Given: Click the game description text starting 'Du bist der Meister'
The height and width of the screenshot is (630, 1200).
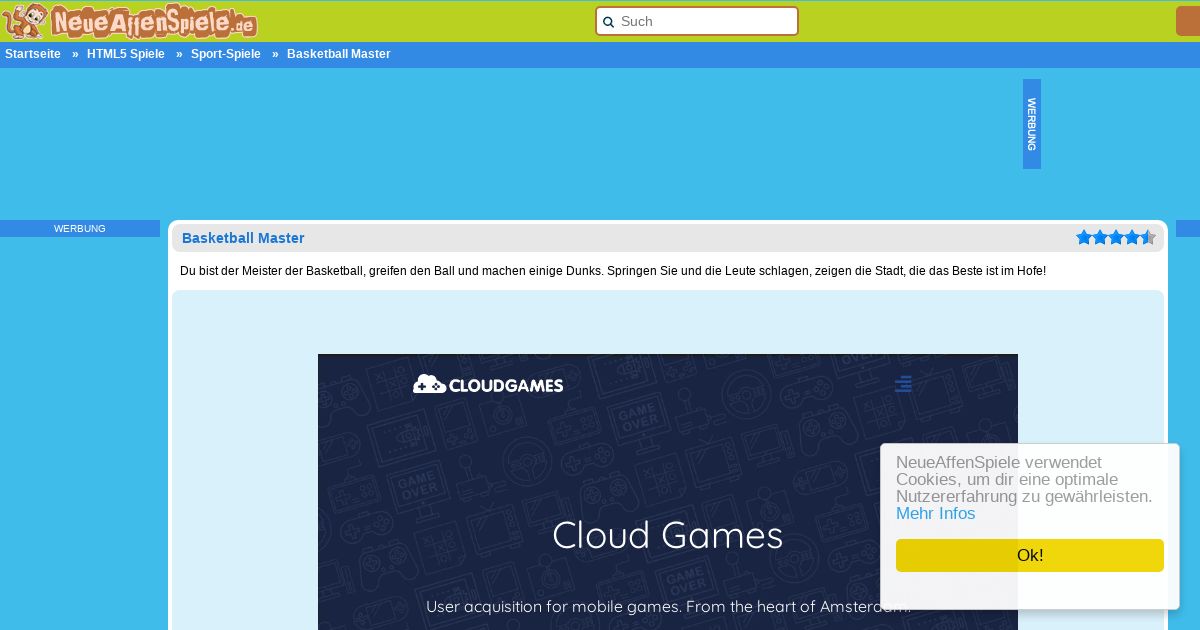Looking at the screenshot, I should coord(613,271).
